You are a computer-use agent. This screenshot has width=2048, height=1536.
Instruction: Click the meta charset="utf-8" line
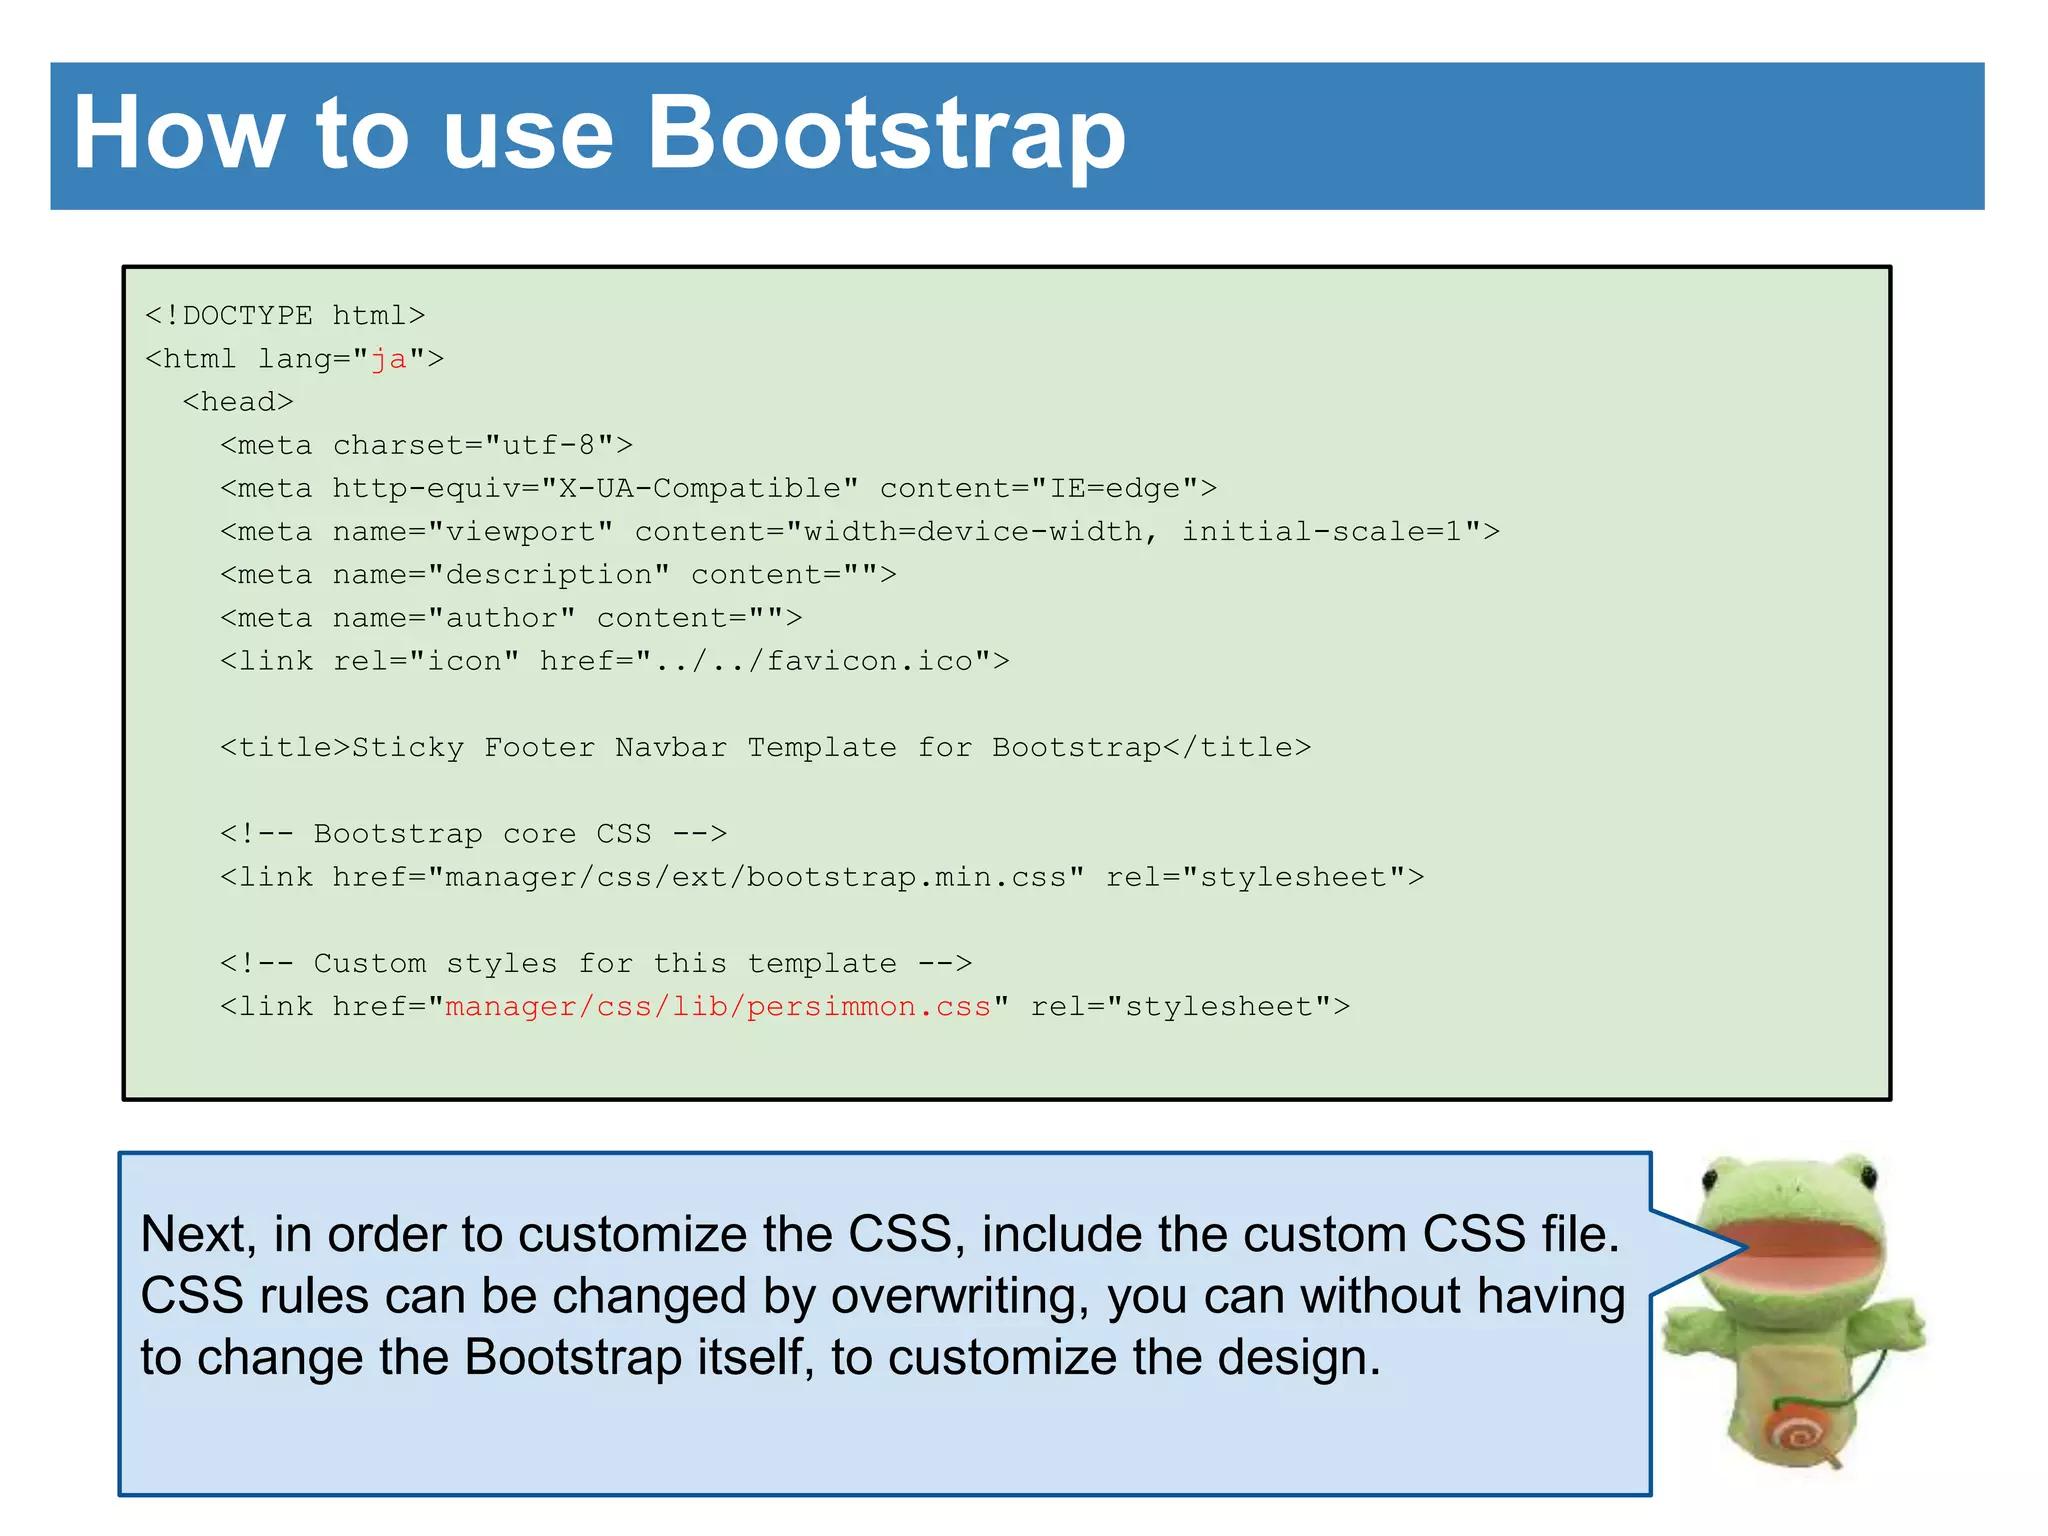tap(427, 445)
